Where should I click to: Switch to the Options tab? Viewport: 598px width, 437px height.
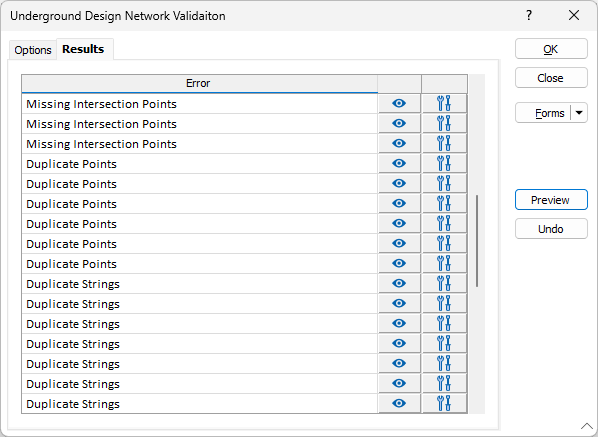(x=33, y=50)
